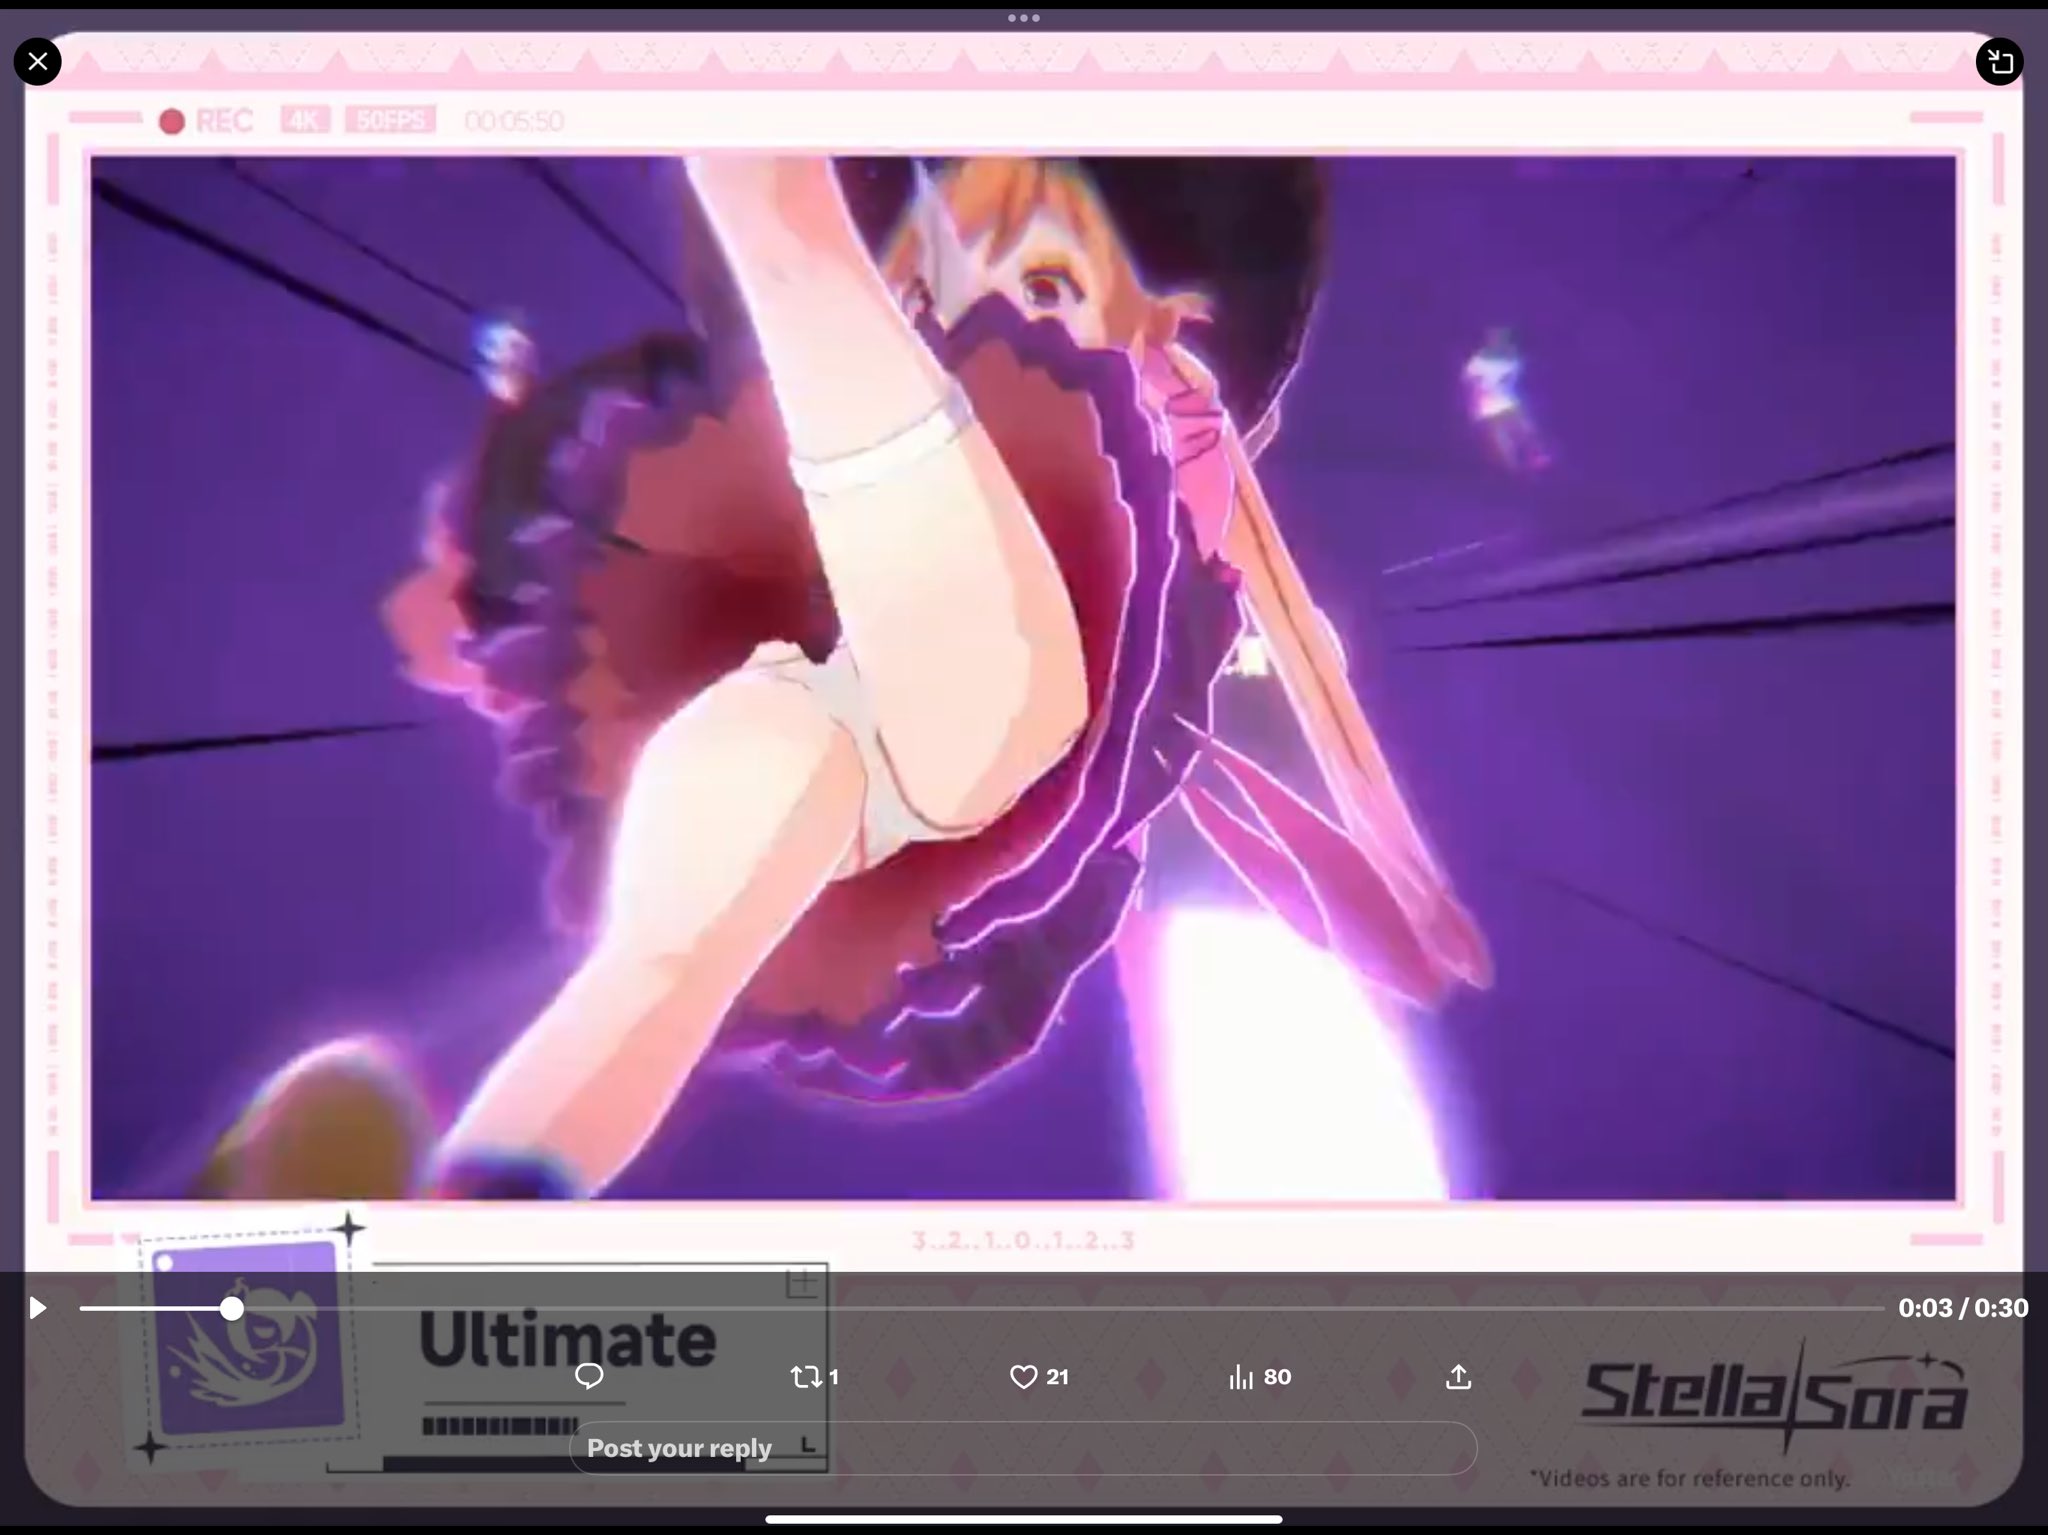The height and width of the screenshot is (1535, 2048).
Task: Click the repost count of 1
Action: (834, 1377)
